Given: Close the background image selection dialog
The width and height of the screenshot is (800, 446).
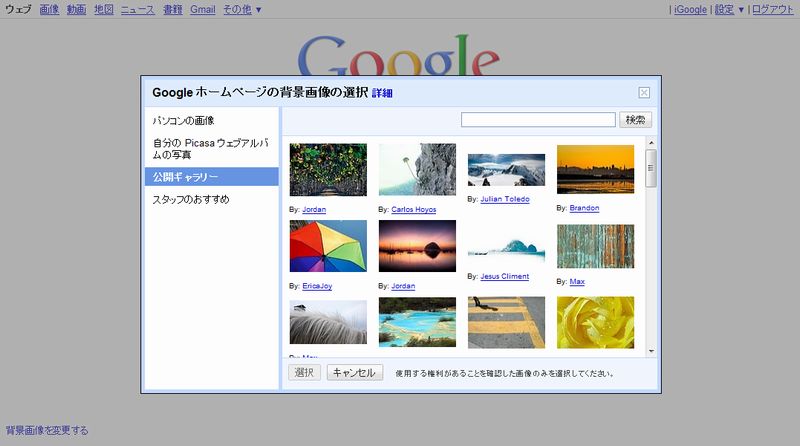Looking at the screenshot, I should (644, 92).
